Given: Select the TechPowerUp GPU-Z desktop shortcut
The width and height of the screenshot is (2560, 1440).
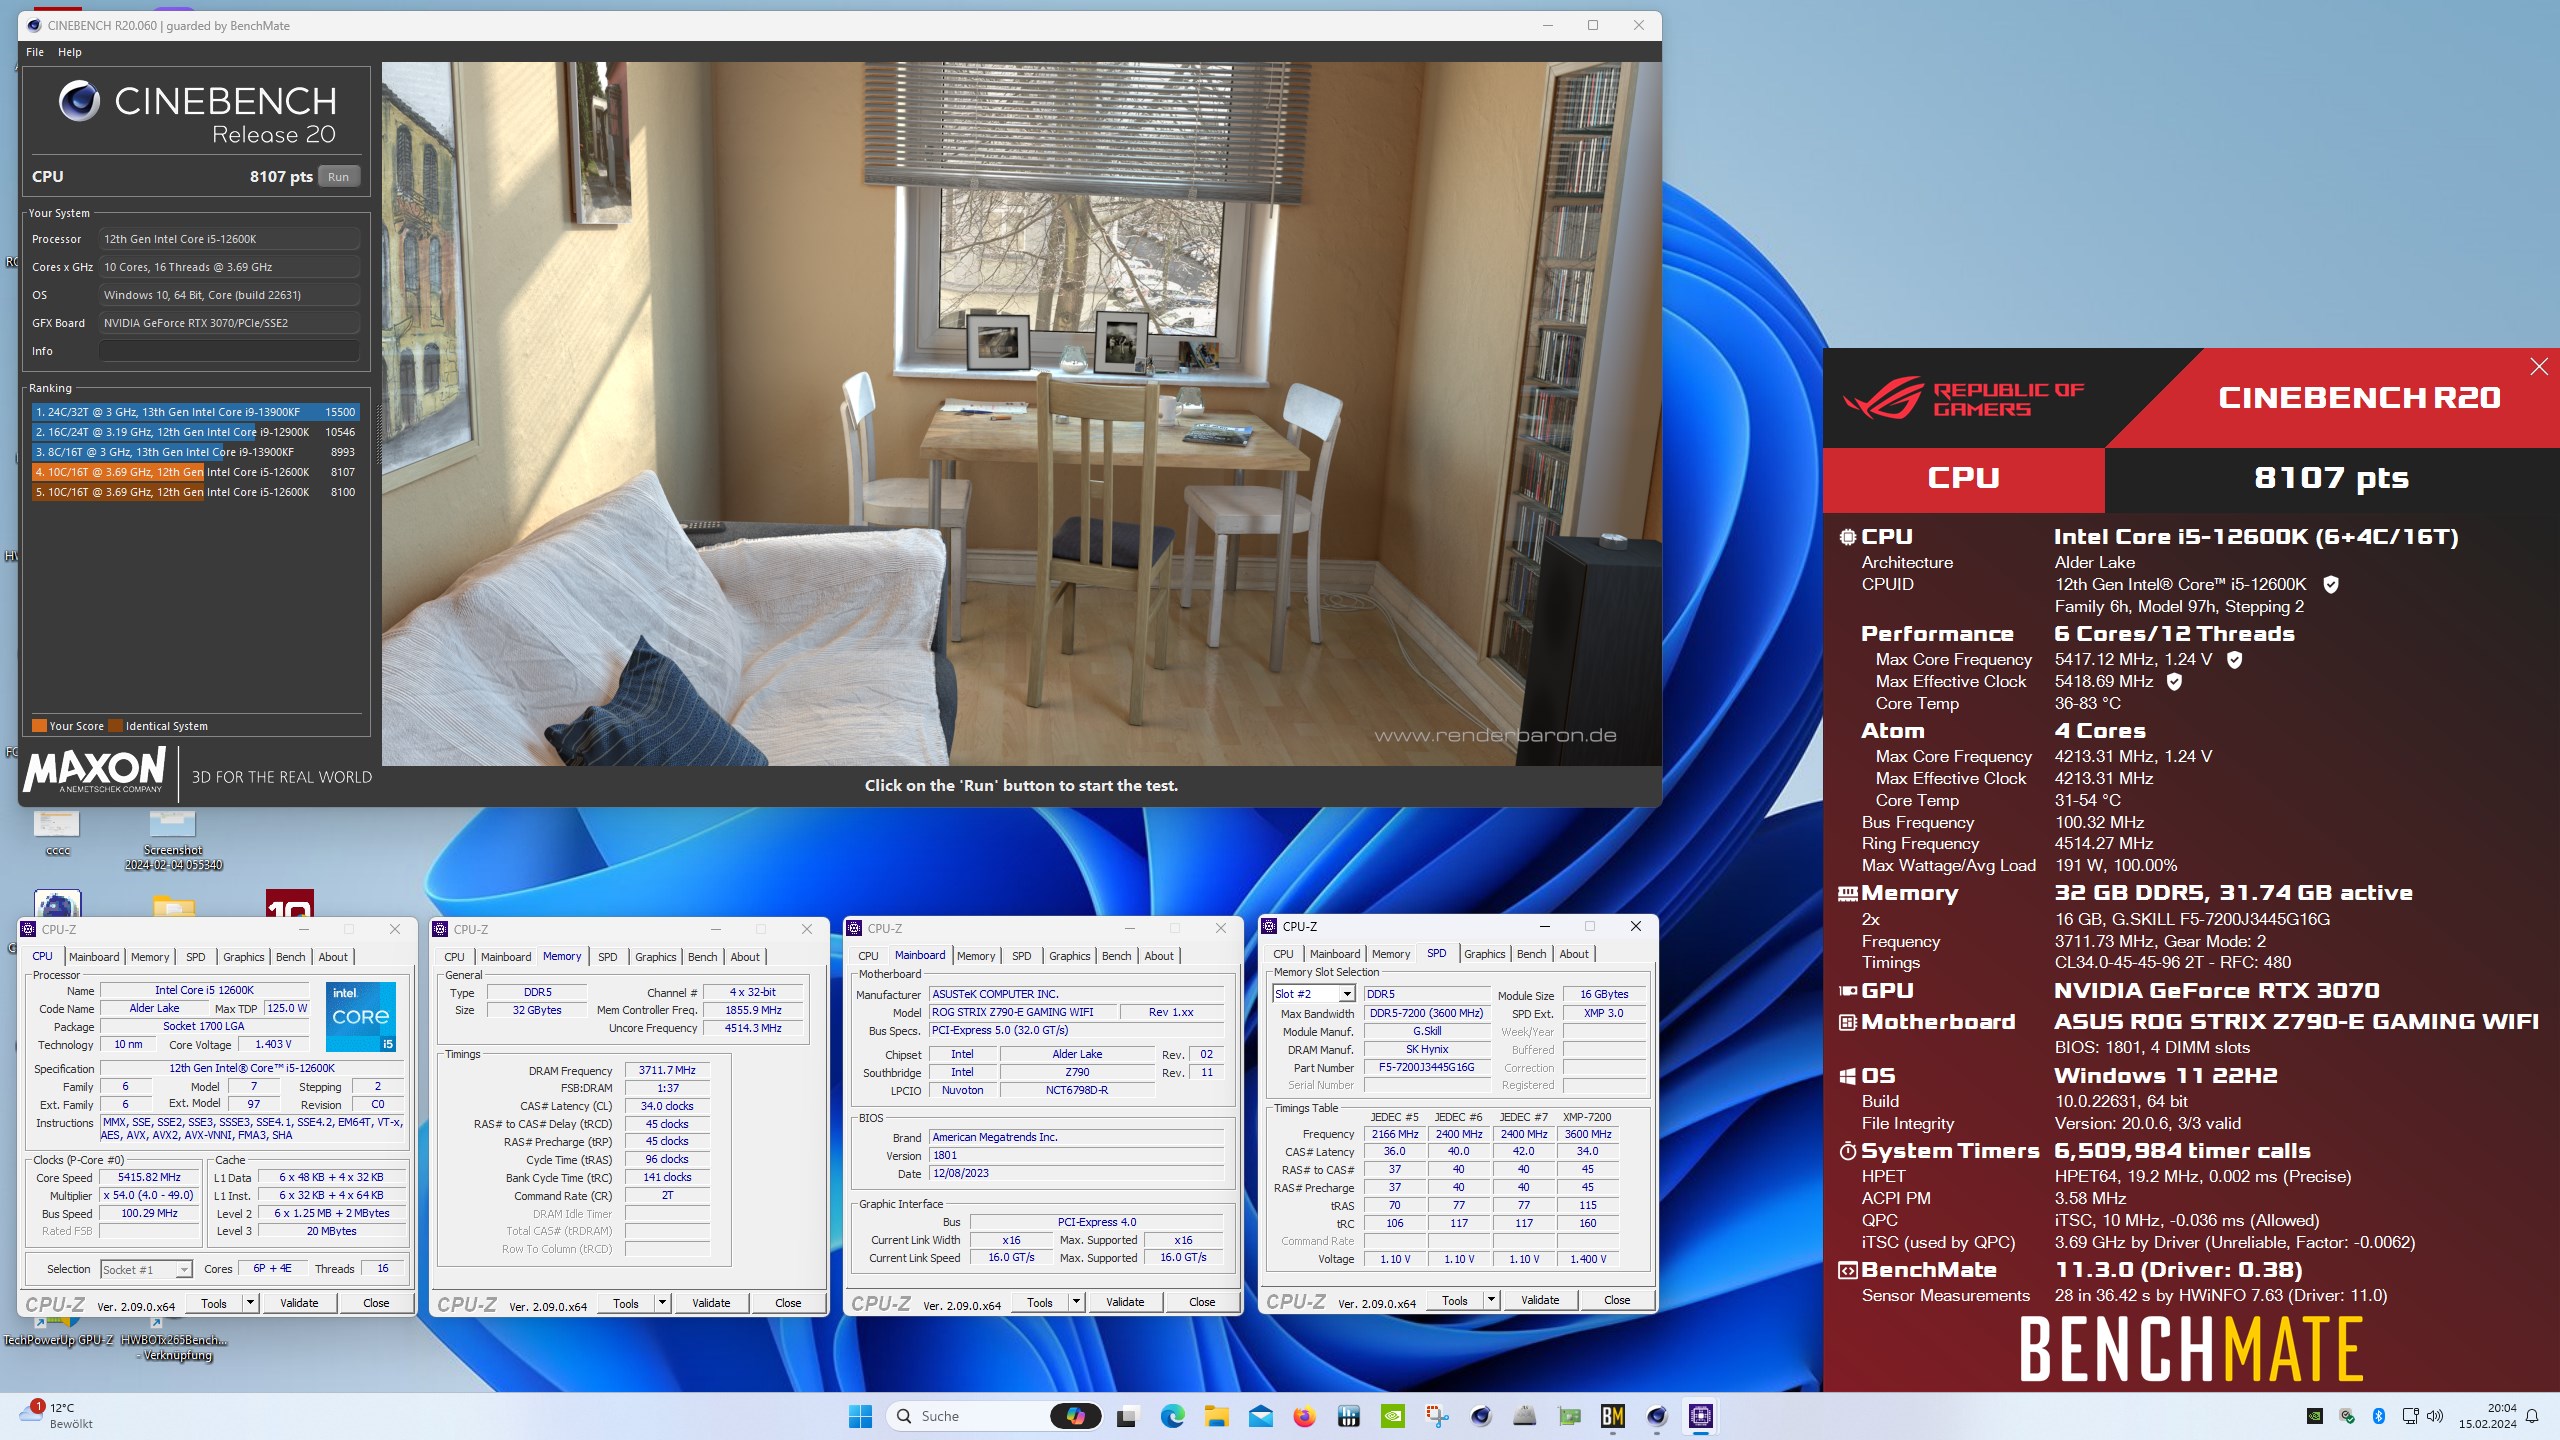Looking at the screenshot, I should coord(57,1338).
